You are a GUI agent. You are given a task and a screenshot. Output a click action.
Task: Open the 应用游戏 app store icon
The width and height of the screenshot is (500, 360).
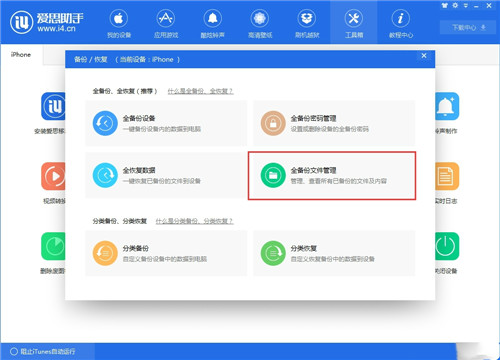click(x=166, y=18)
